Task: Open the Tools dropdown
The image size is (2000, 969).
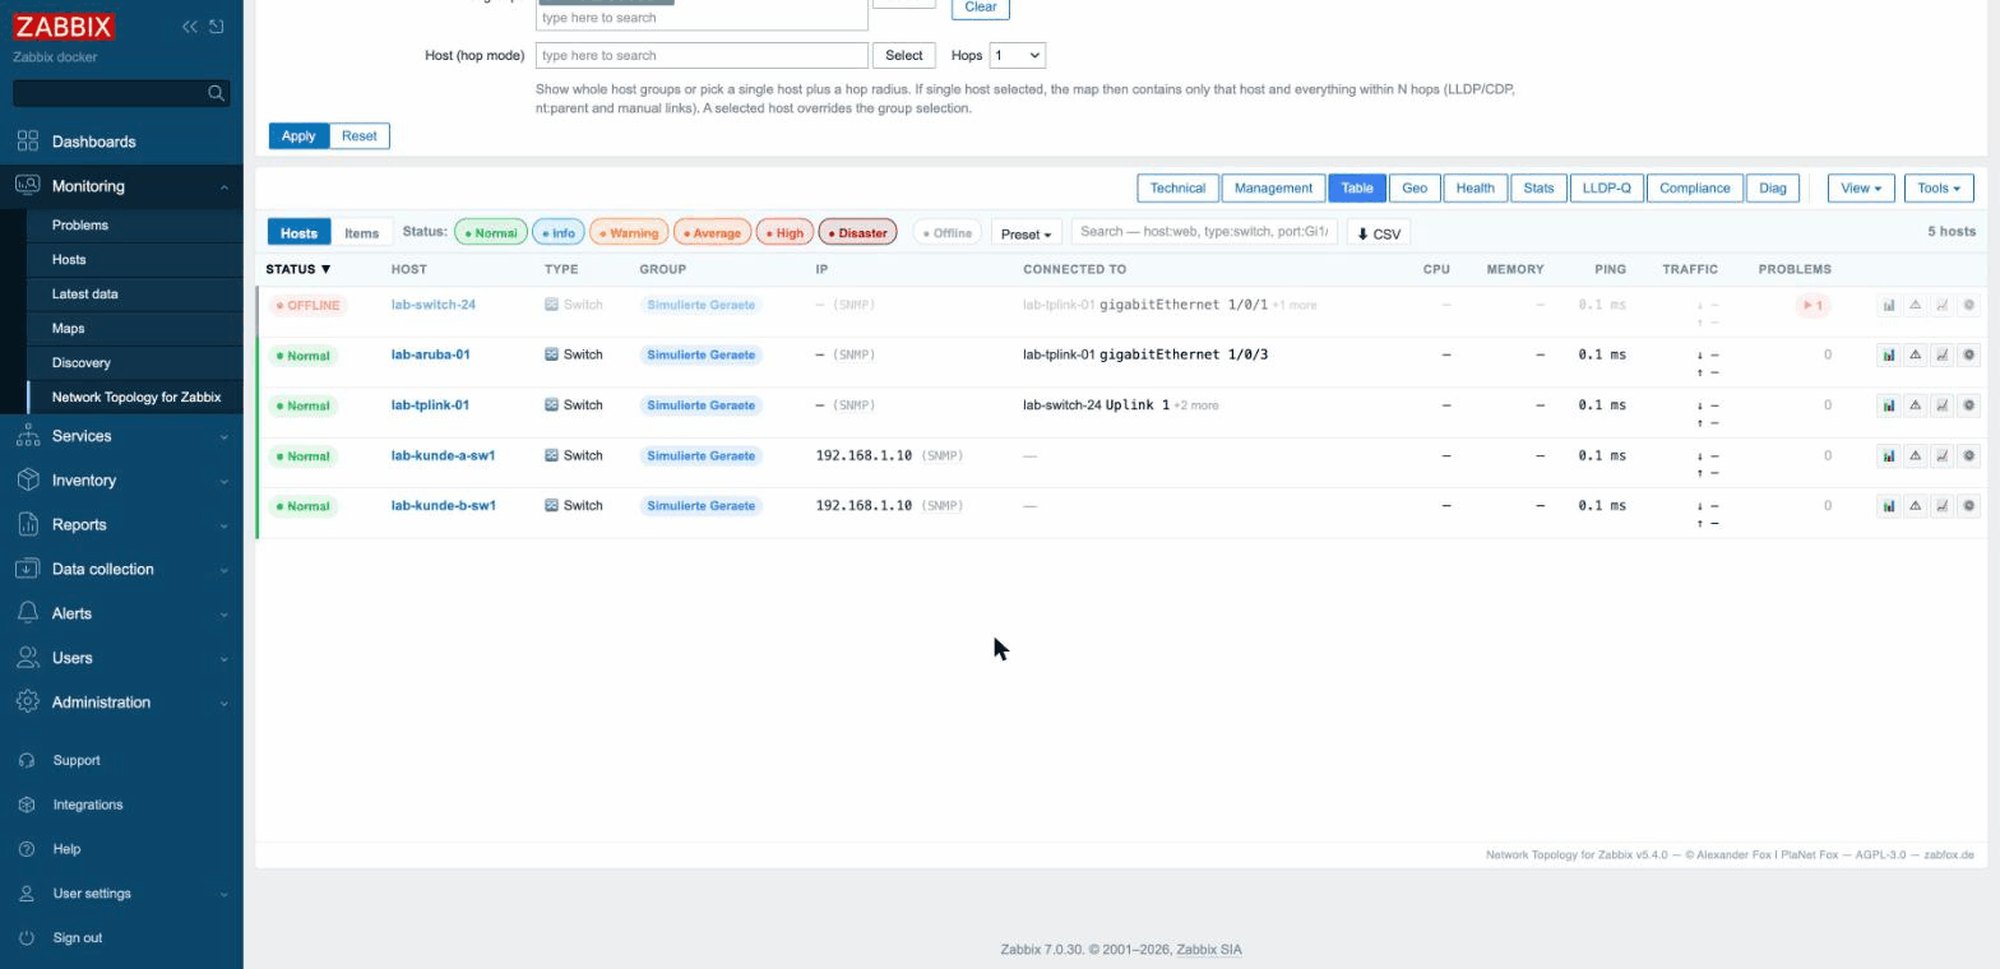Action: pos(1939,188)
